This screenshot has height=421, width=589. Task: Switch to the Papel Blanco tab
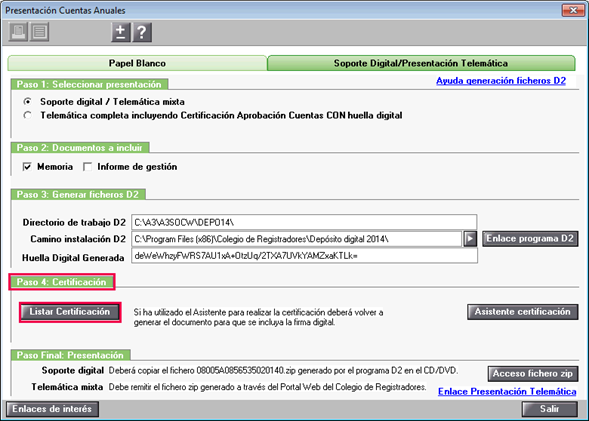pyautogui.click(x=137, y=63)
